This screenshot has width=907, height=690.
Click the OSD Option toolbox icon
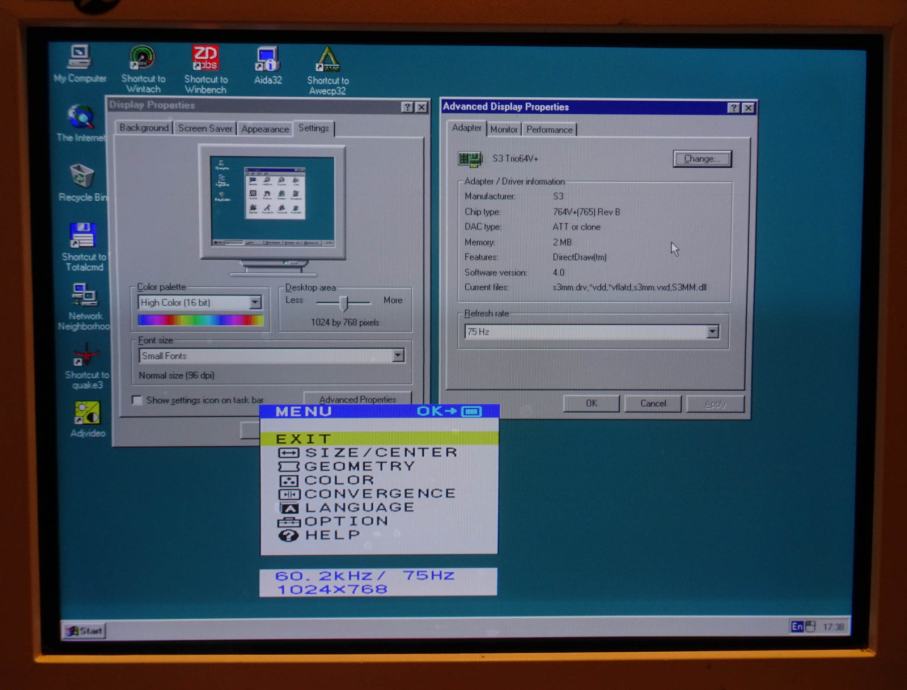[289, 522]
